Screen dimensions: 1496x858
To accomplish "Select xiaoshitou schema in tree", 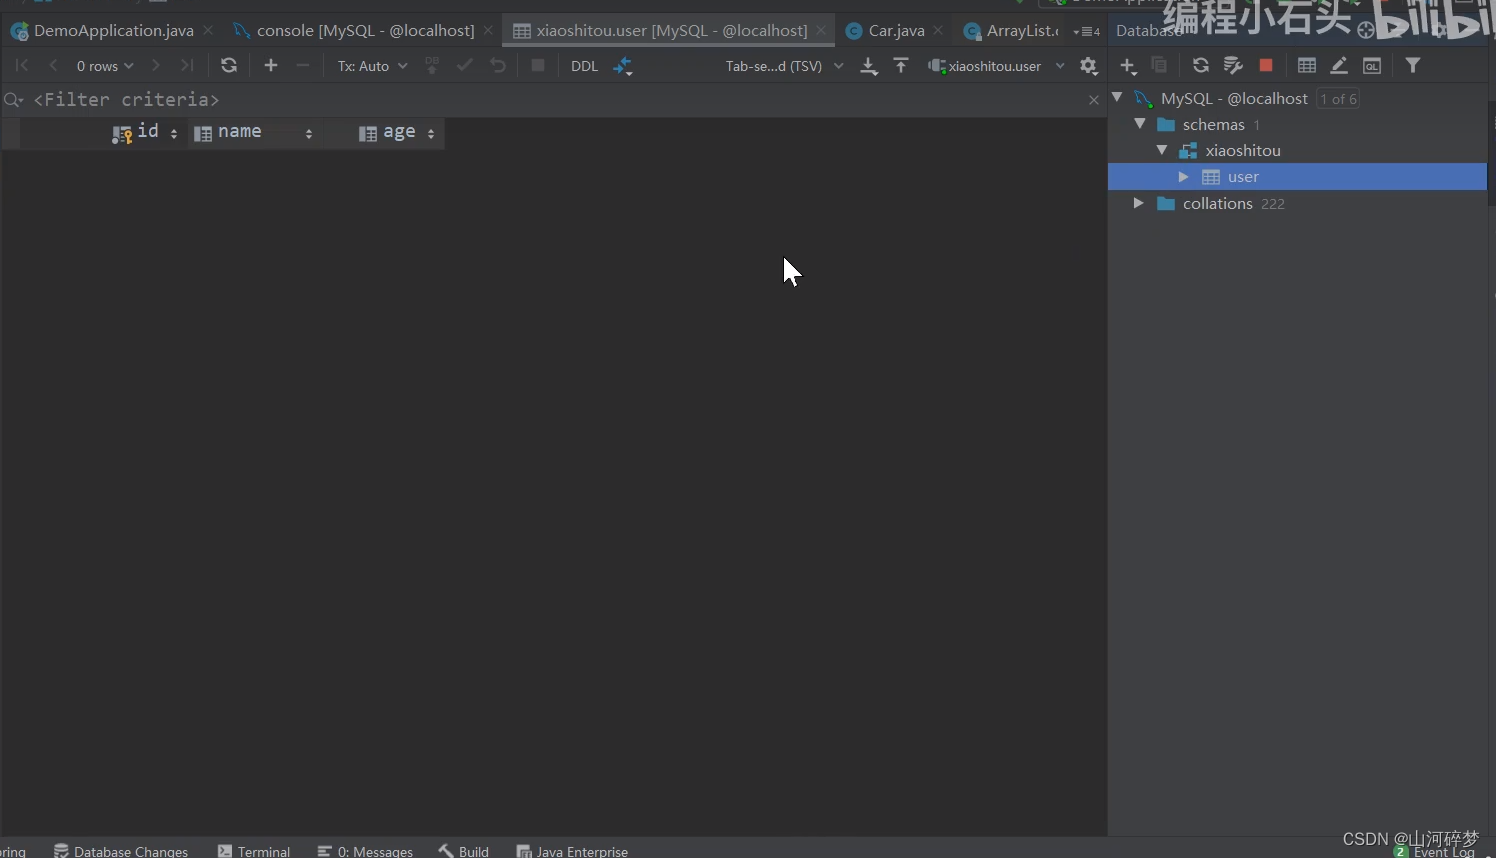I will pyautogui.click(x=1243, y=150).
